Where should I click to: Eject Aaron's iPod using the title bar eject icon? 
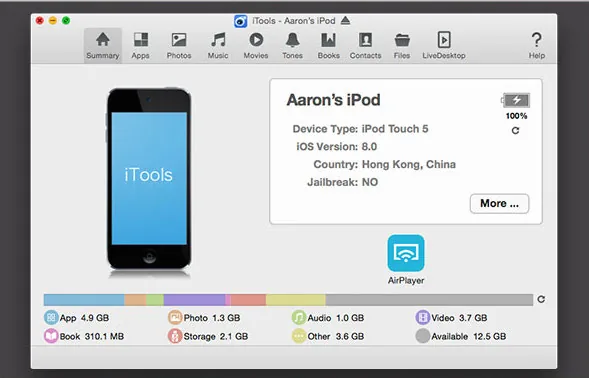tap(346, 21)
